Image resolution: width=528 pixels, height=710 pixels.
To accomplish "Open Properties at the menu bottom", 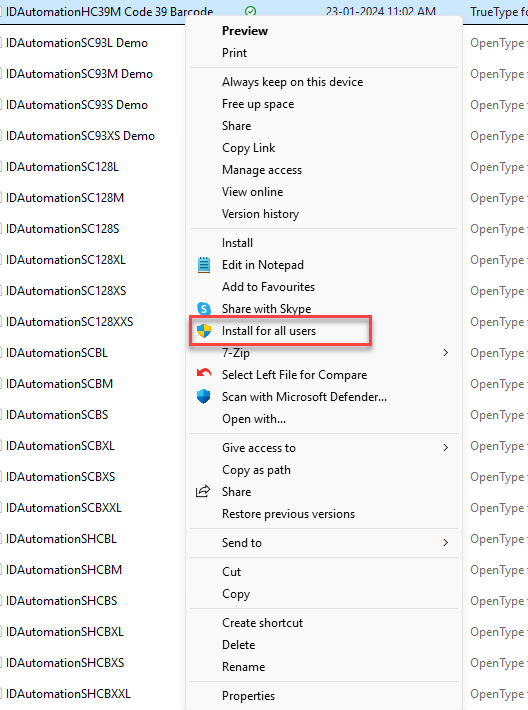I will click(248, 696).
